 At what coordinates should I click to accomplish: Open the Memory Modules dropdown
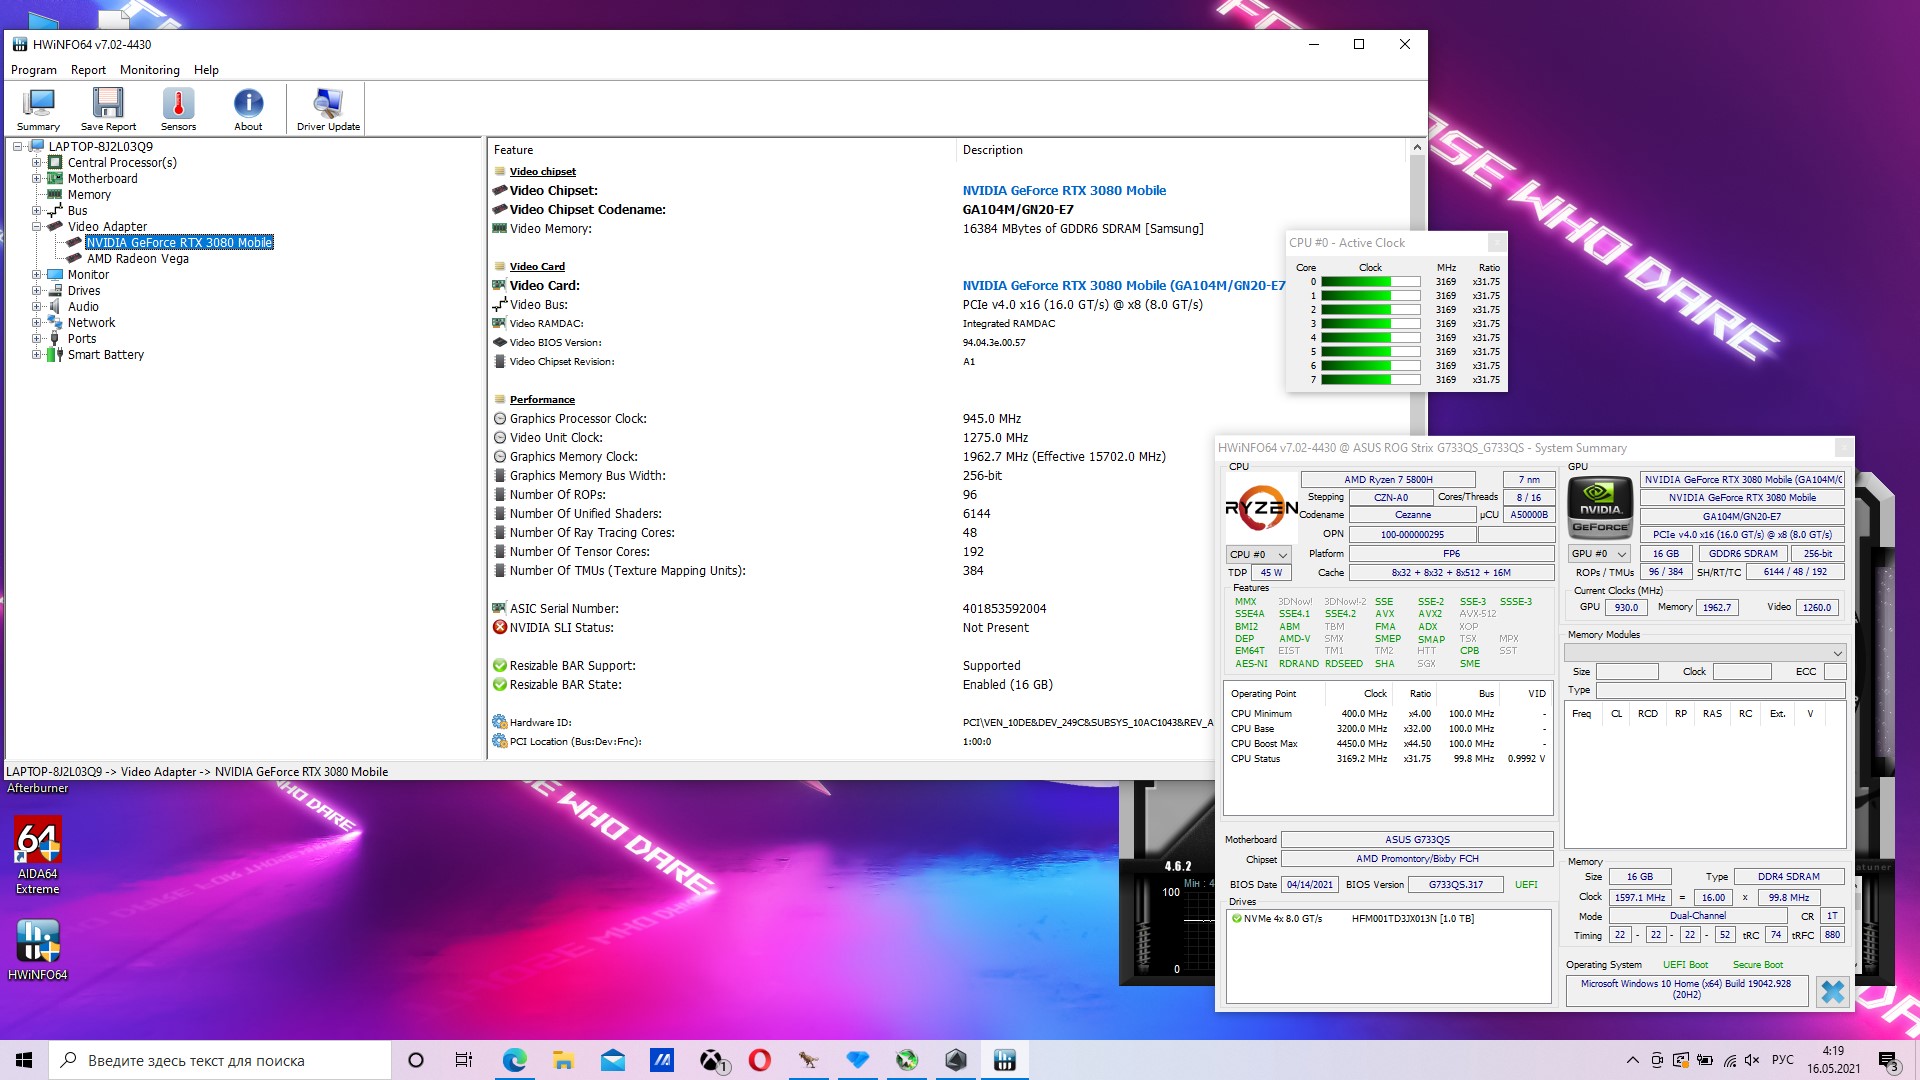point(1705,653)
